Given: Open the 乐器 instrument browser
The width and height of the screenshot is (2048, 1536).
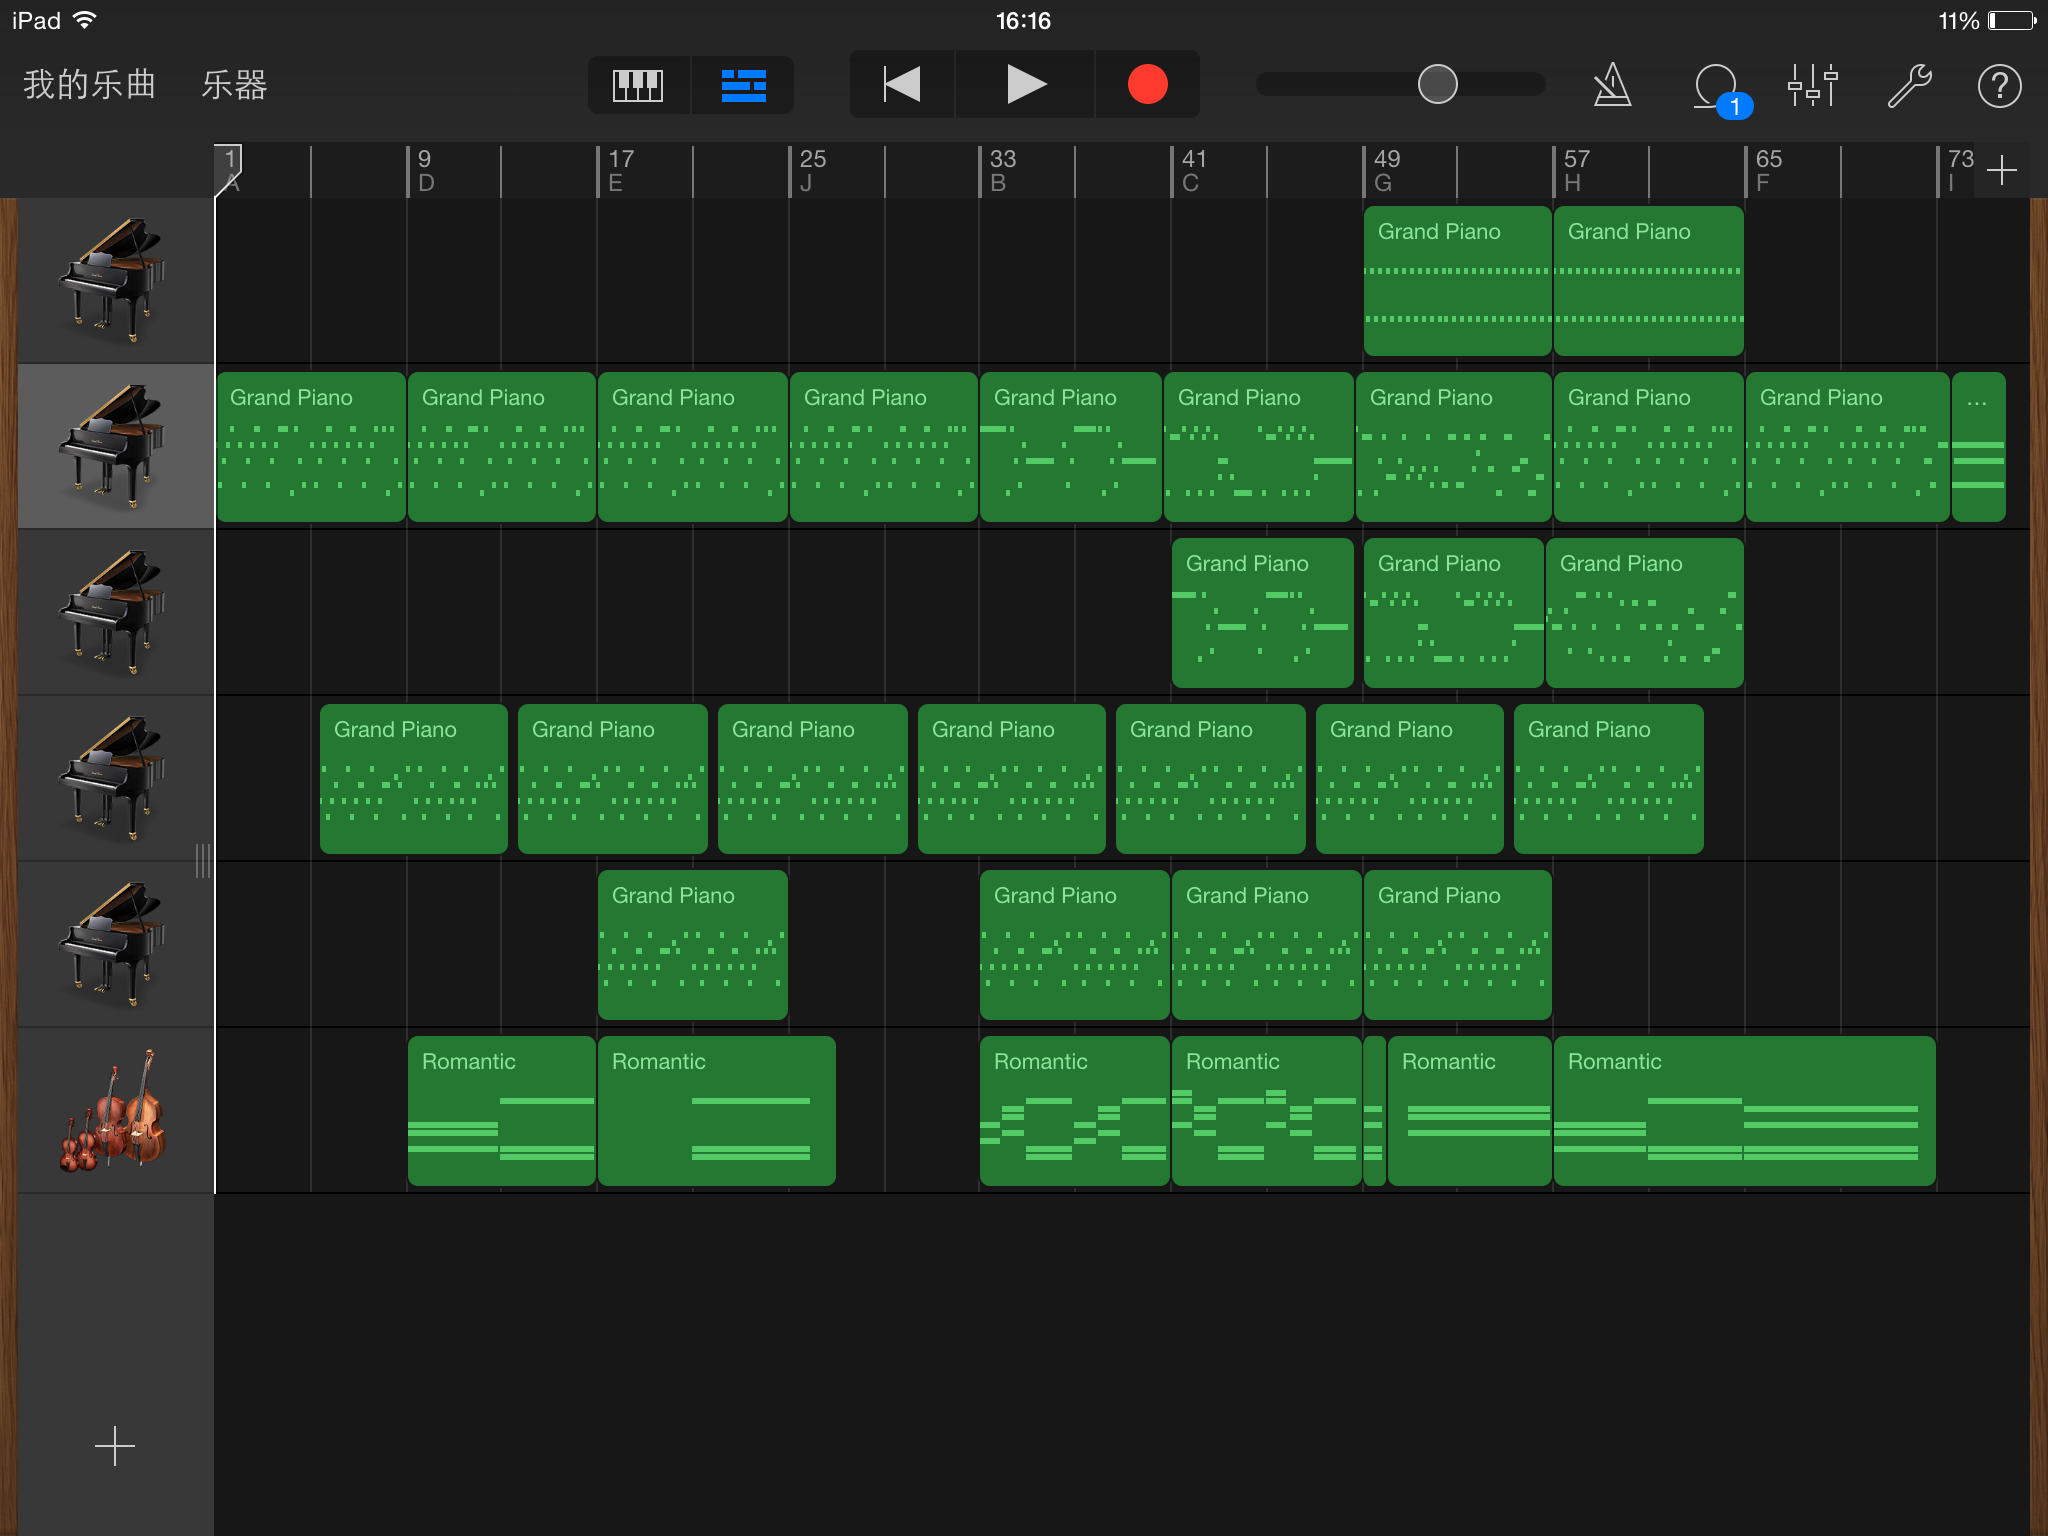Looking at the screenshot, I should pos(234,85).
